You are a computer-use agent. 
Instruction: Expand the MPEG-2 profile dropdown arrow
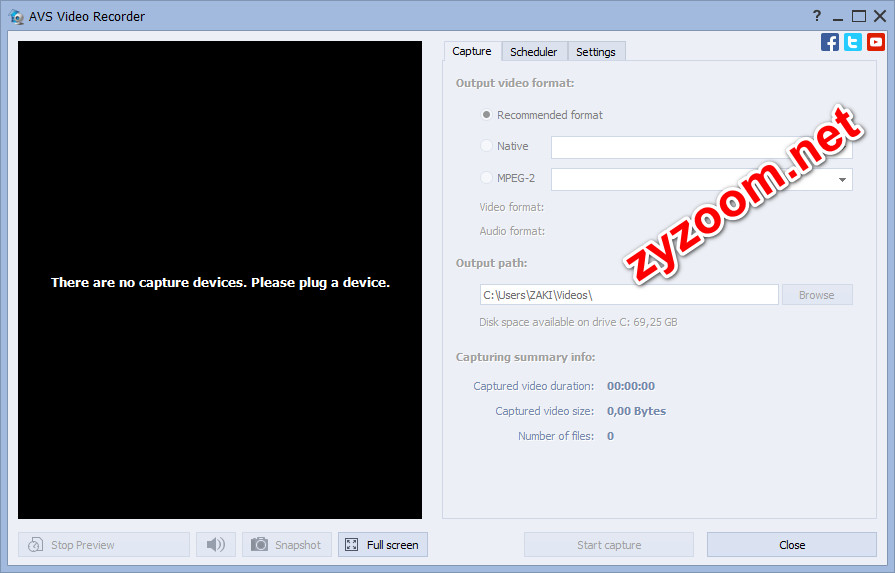(842, 180)
